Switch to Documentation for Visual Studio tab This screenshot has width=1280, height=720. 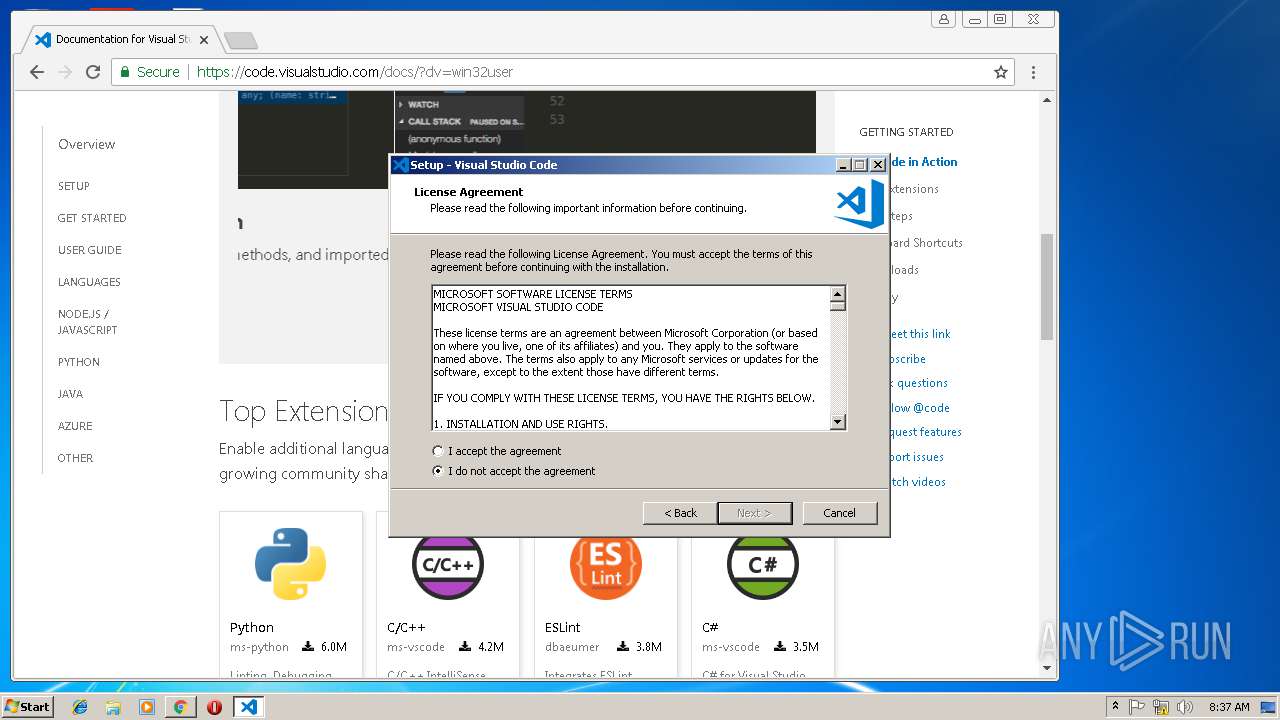tap(120, 40)
